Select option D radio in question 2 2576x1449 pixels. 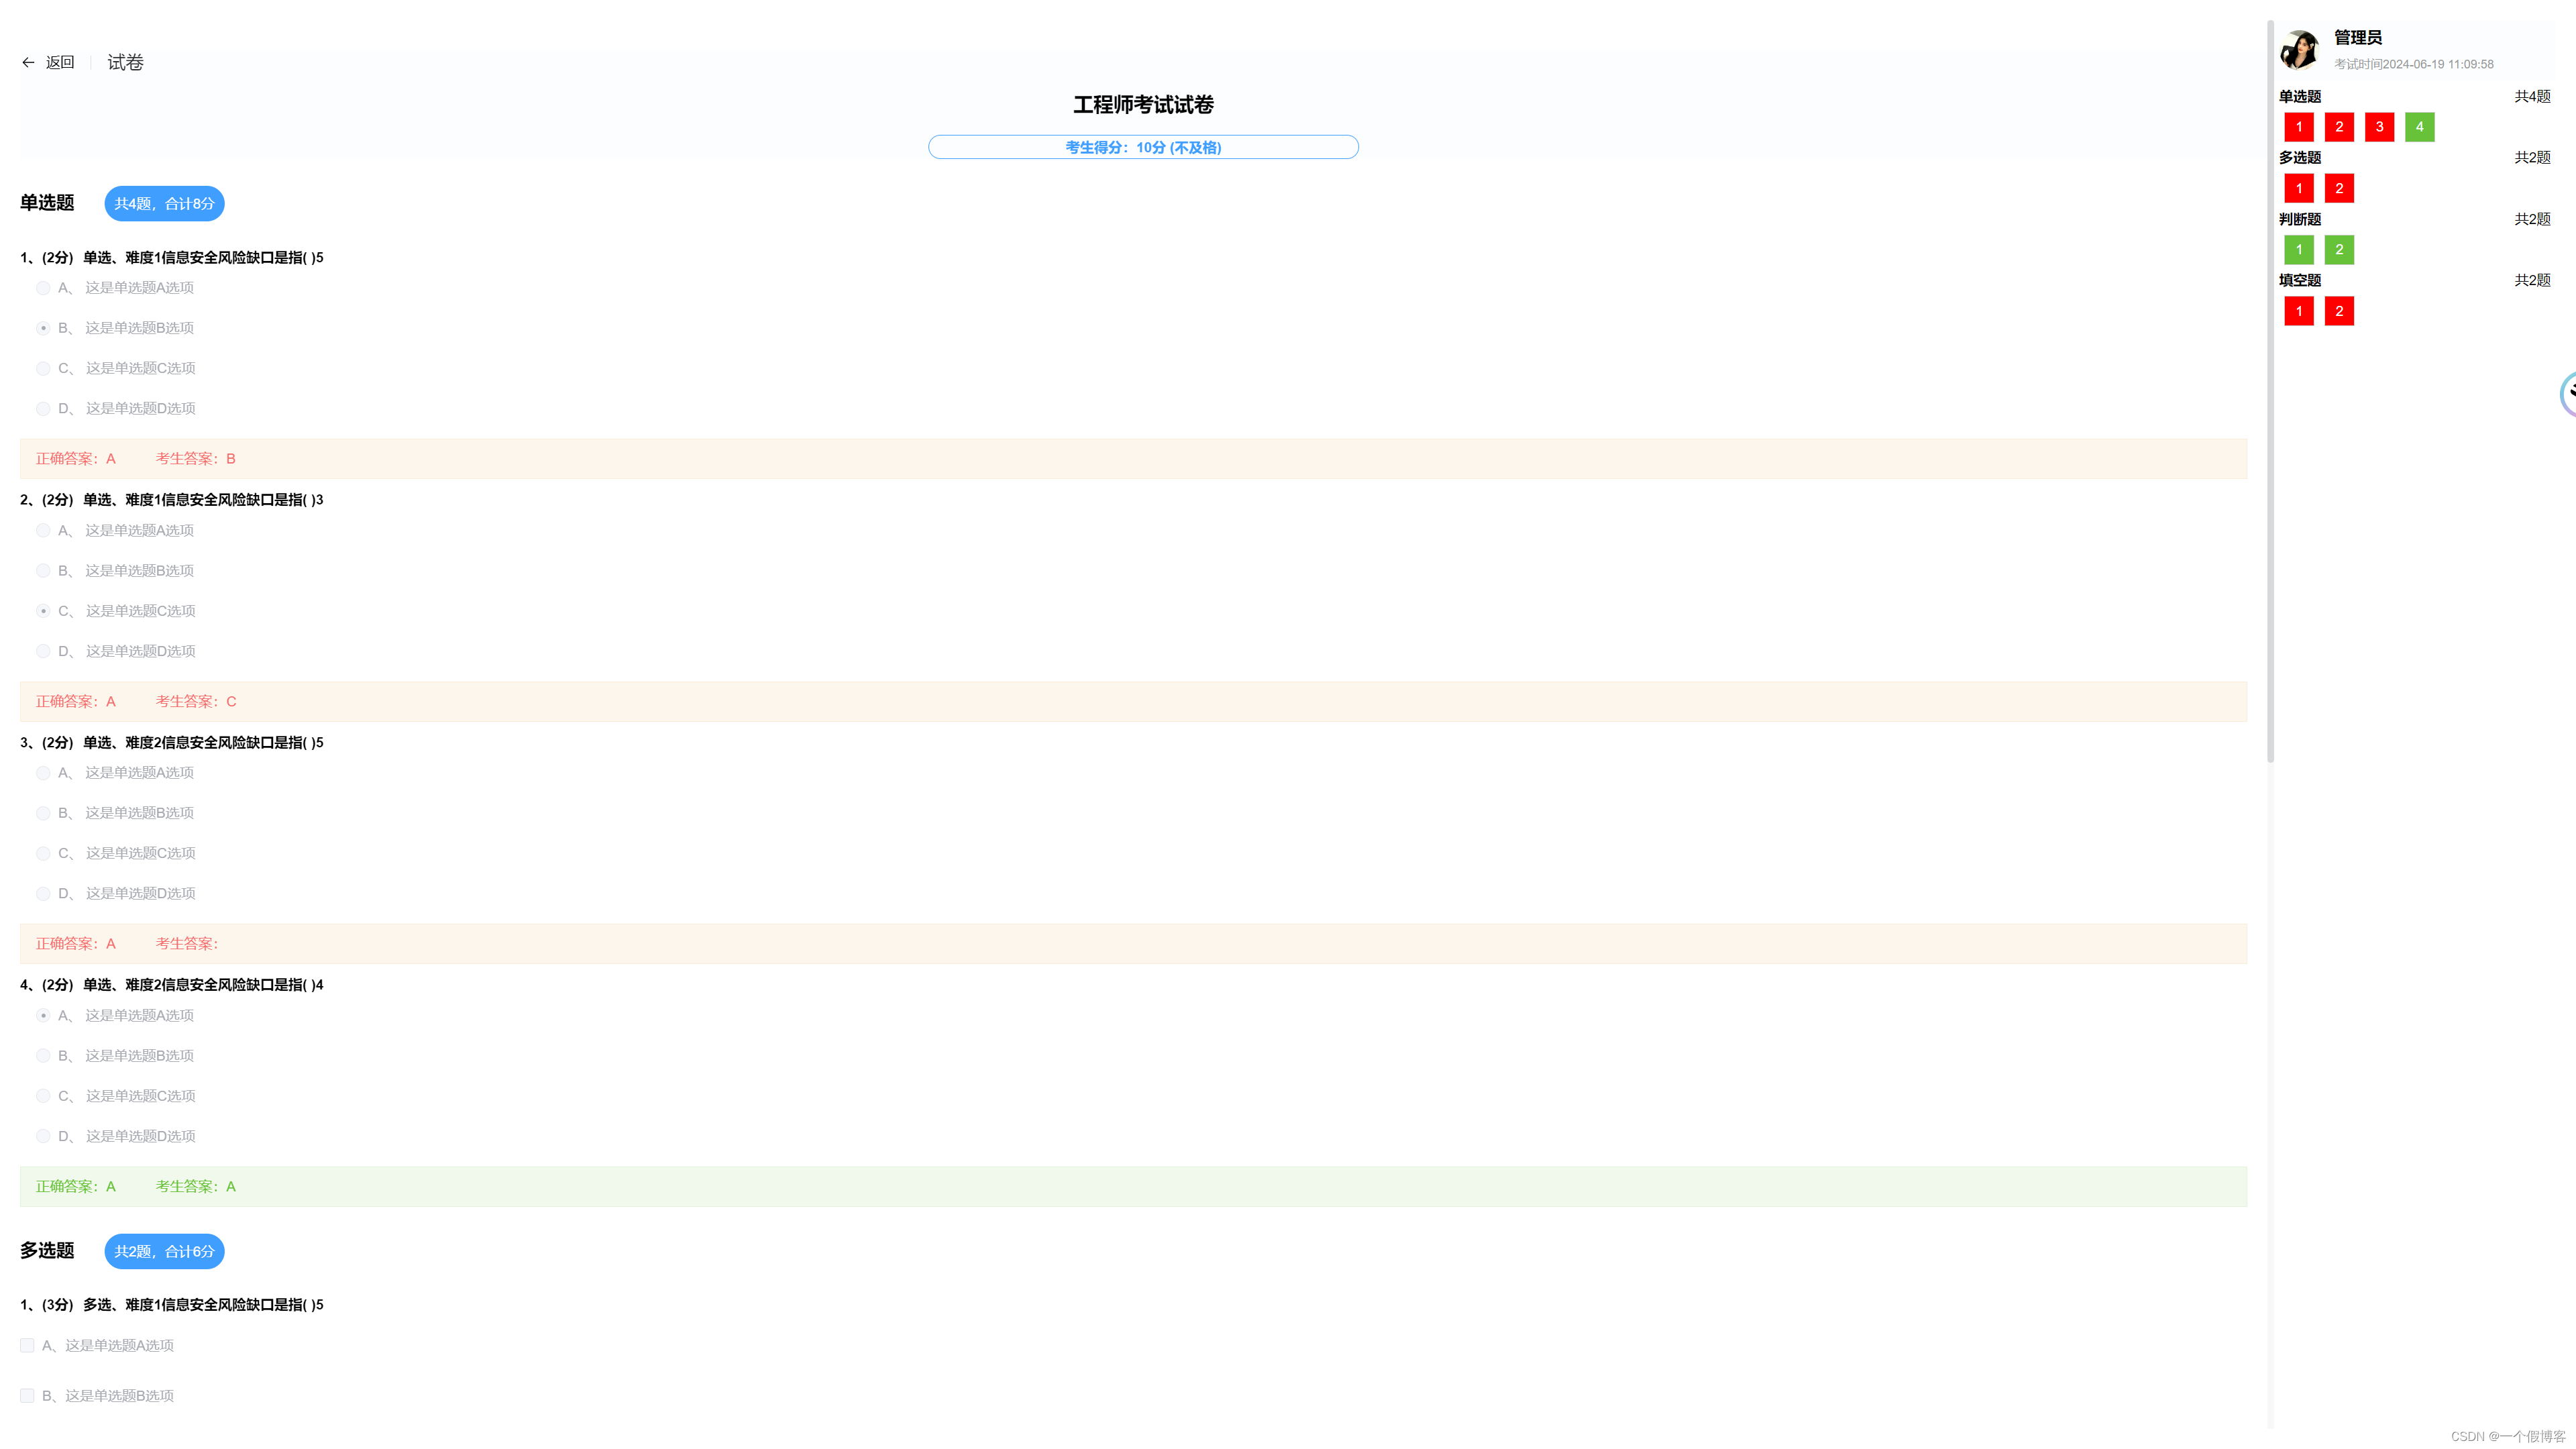(43, 651)
